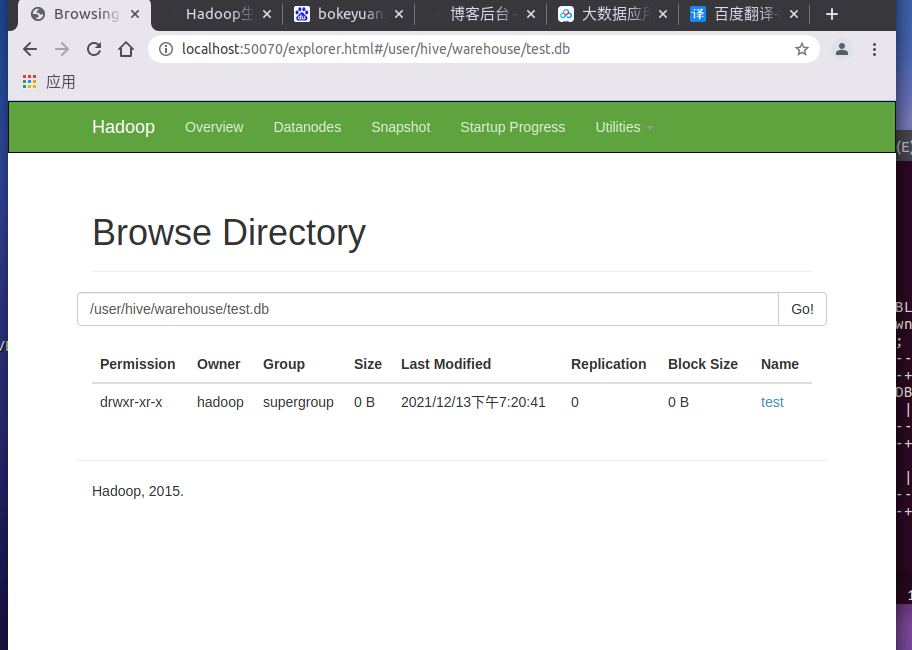
Task: Expand the Utilities dropdown menu
Action: [x=624, y=127]
